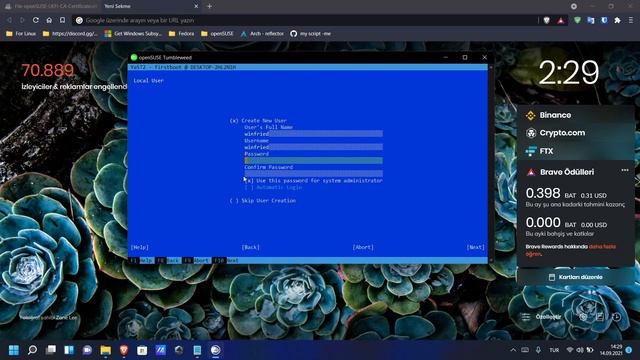Click the User's Full Name field
Viewport: 640px width, 360px height.
[313, 134]
